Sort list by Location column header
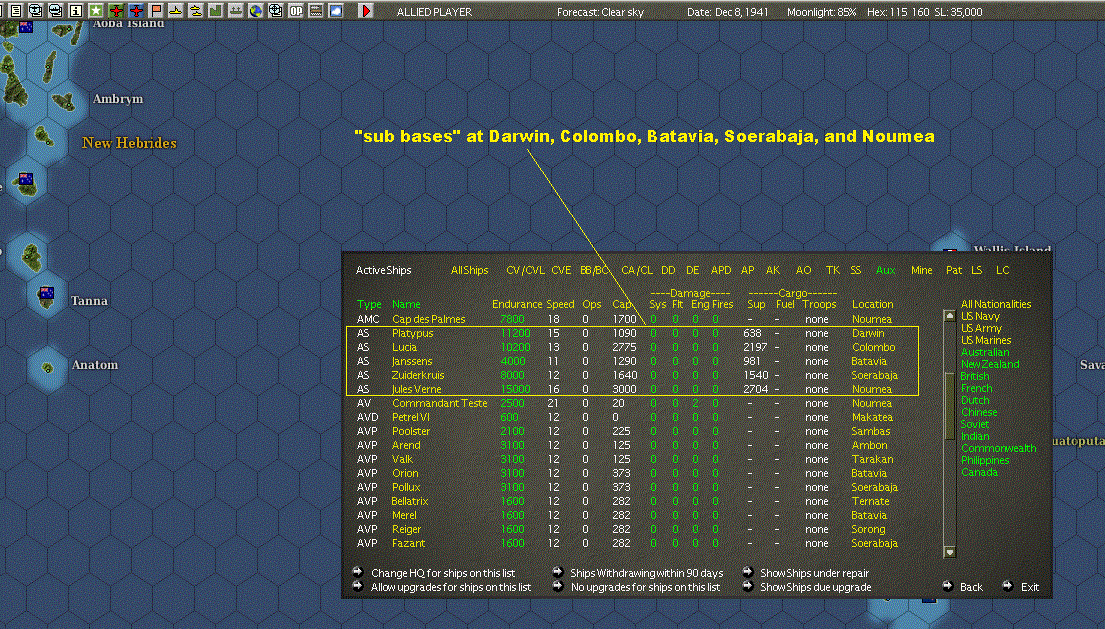 coord(872,304)
